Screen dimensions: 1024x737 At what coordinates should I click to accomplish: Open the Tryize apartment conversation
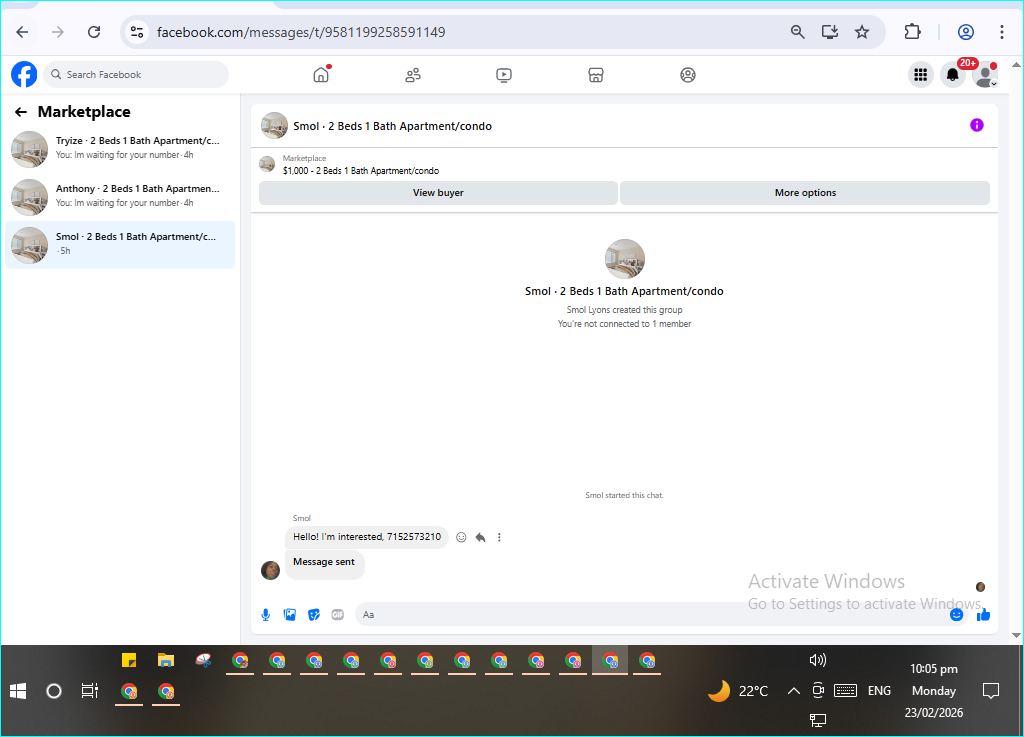point(120,149)
